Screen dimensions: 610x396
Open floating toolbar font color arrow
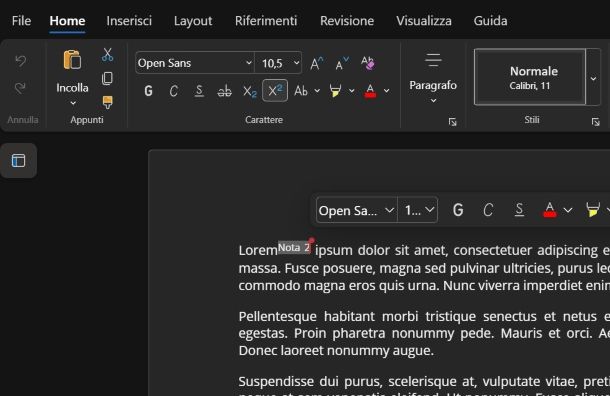click(568, 210)
